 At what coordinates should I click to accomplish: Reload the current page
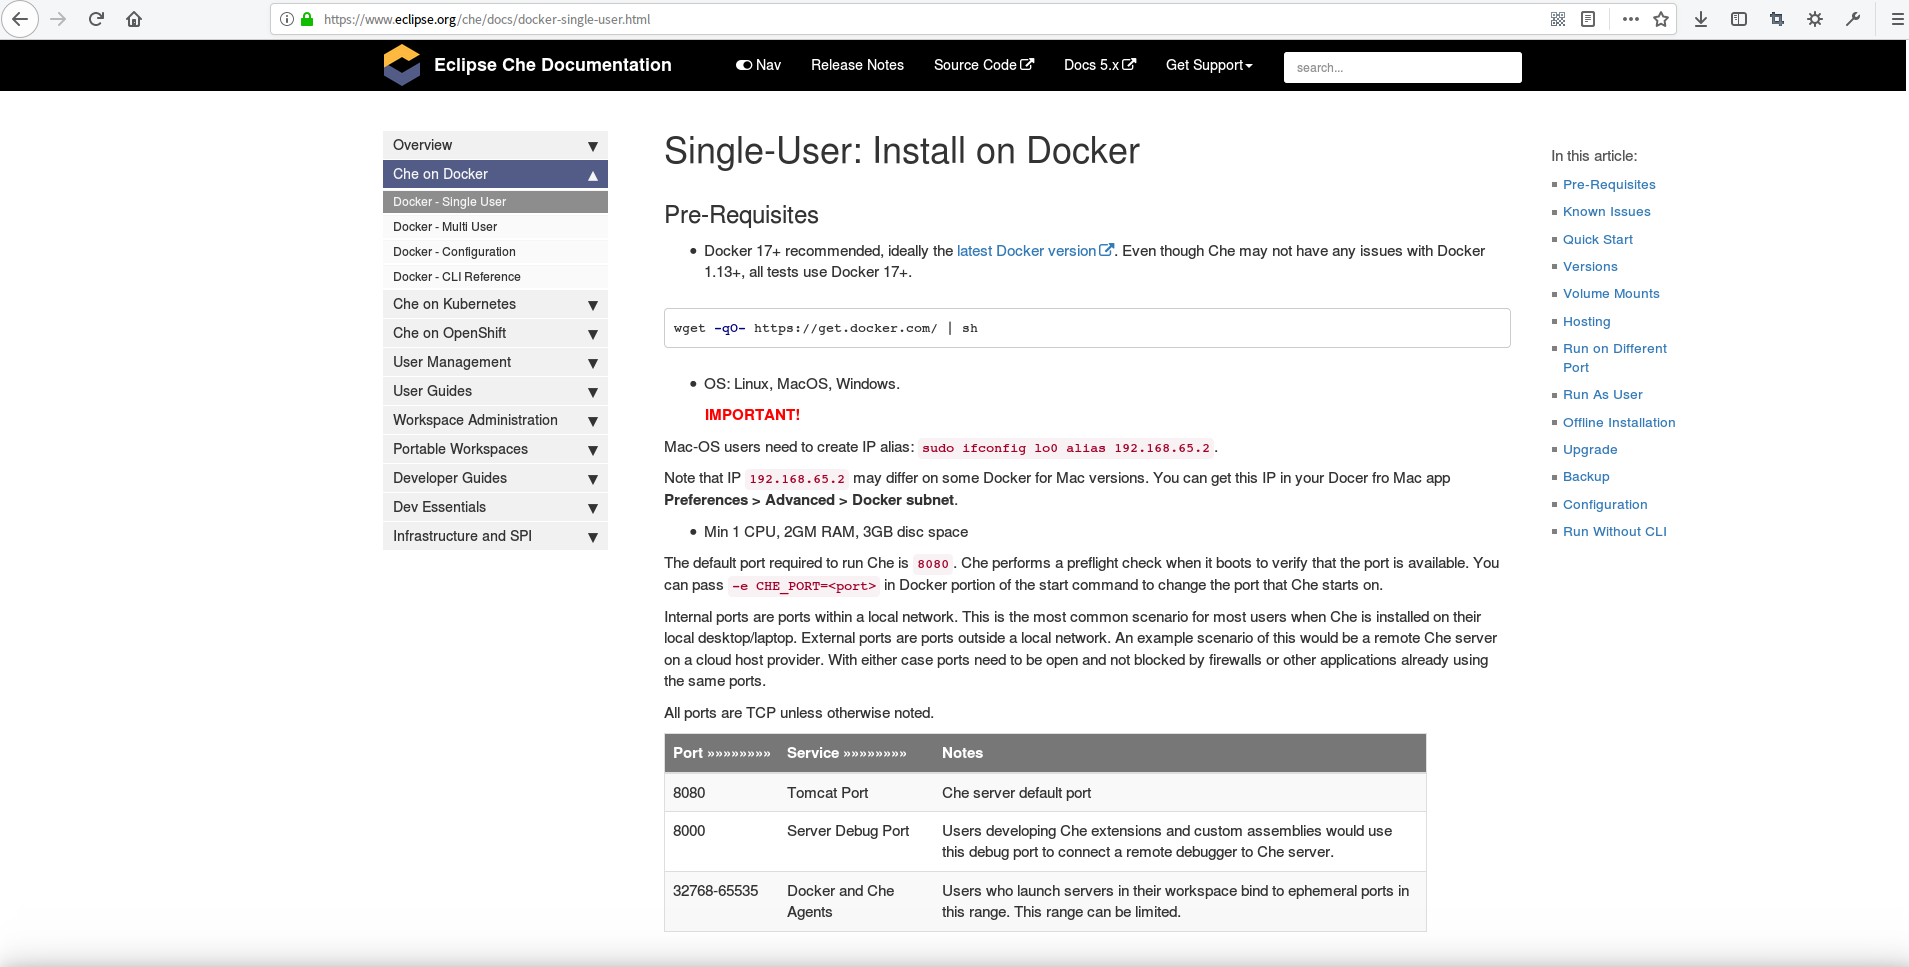coord(96,19)
